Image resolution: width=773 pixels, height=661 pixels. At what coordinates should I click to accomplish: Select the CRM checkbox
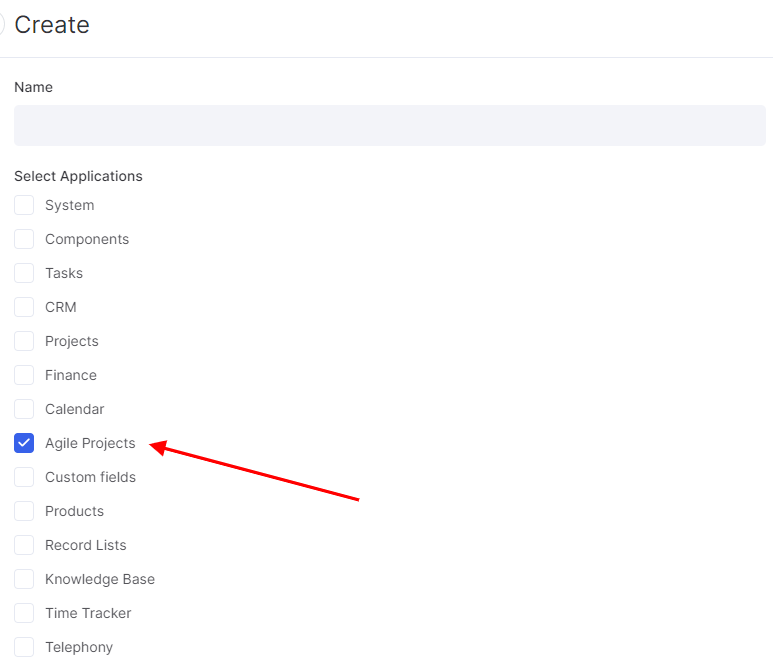click(x=24, y=307)
